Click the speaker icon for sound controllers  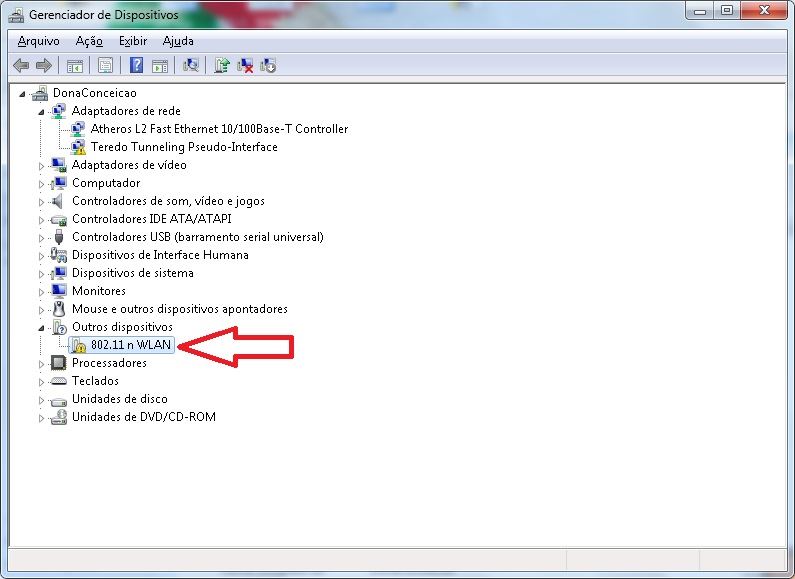tap(58, 201)
